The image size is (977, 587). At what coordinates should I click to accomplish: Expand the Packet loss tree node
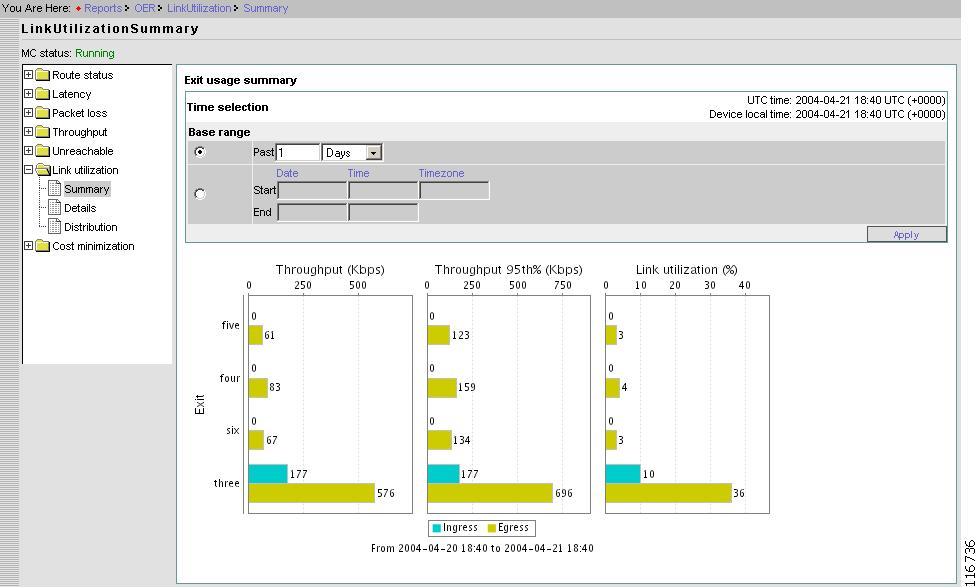coord(28,113)
